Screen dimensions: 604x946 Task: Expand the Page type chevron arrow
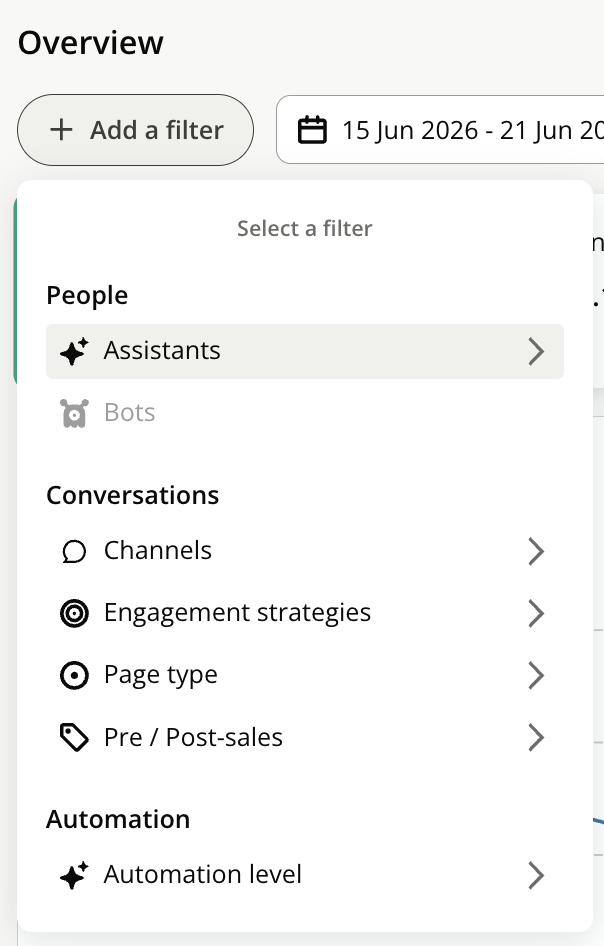536,675
